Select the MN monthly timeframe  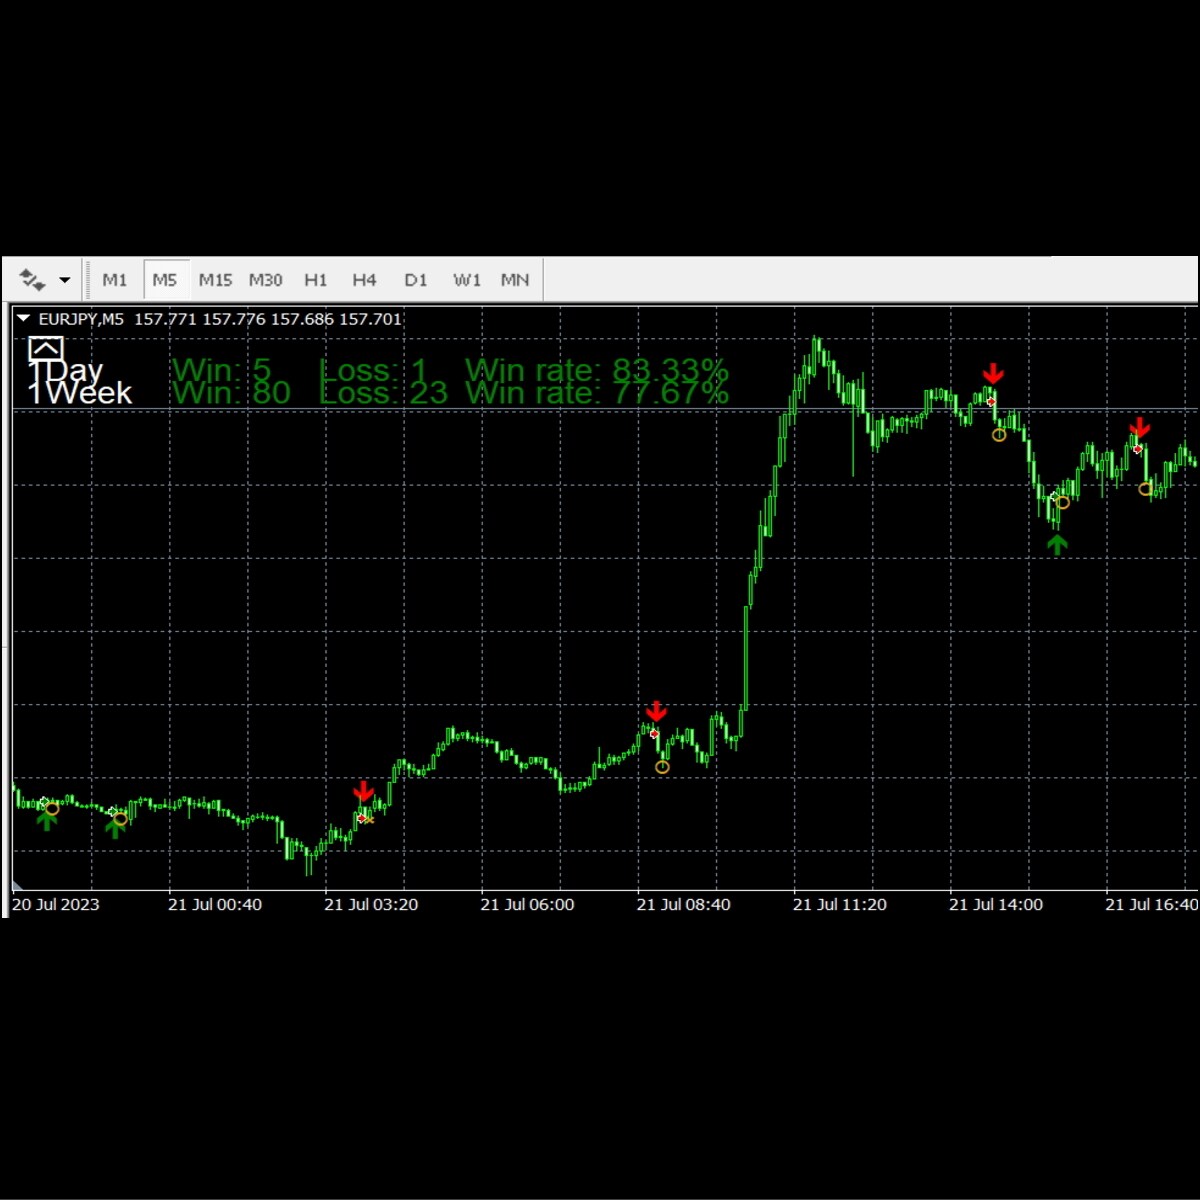[515, 280]
